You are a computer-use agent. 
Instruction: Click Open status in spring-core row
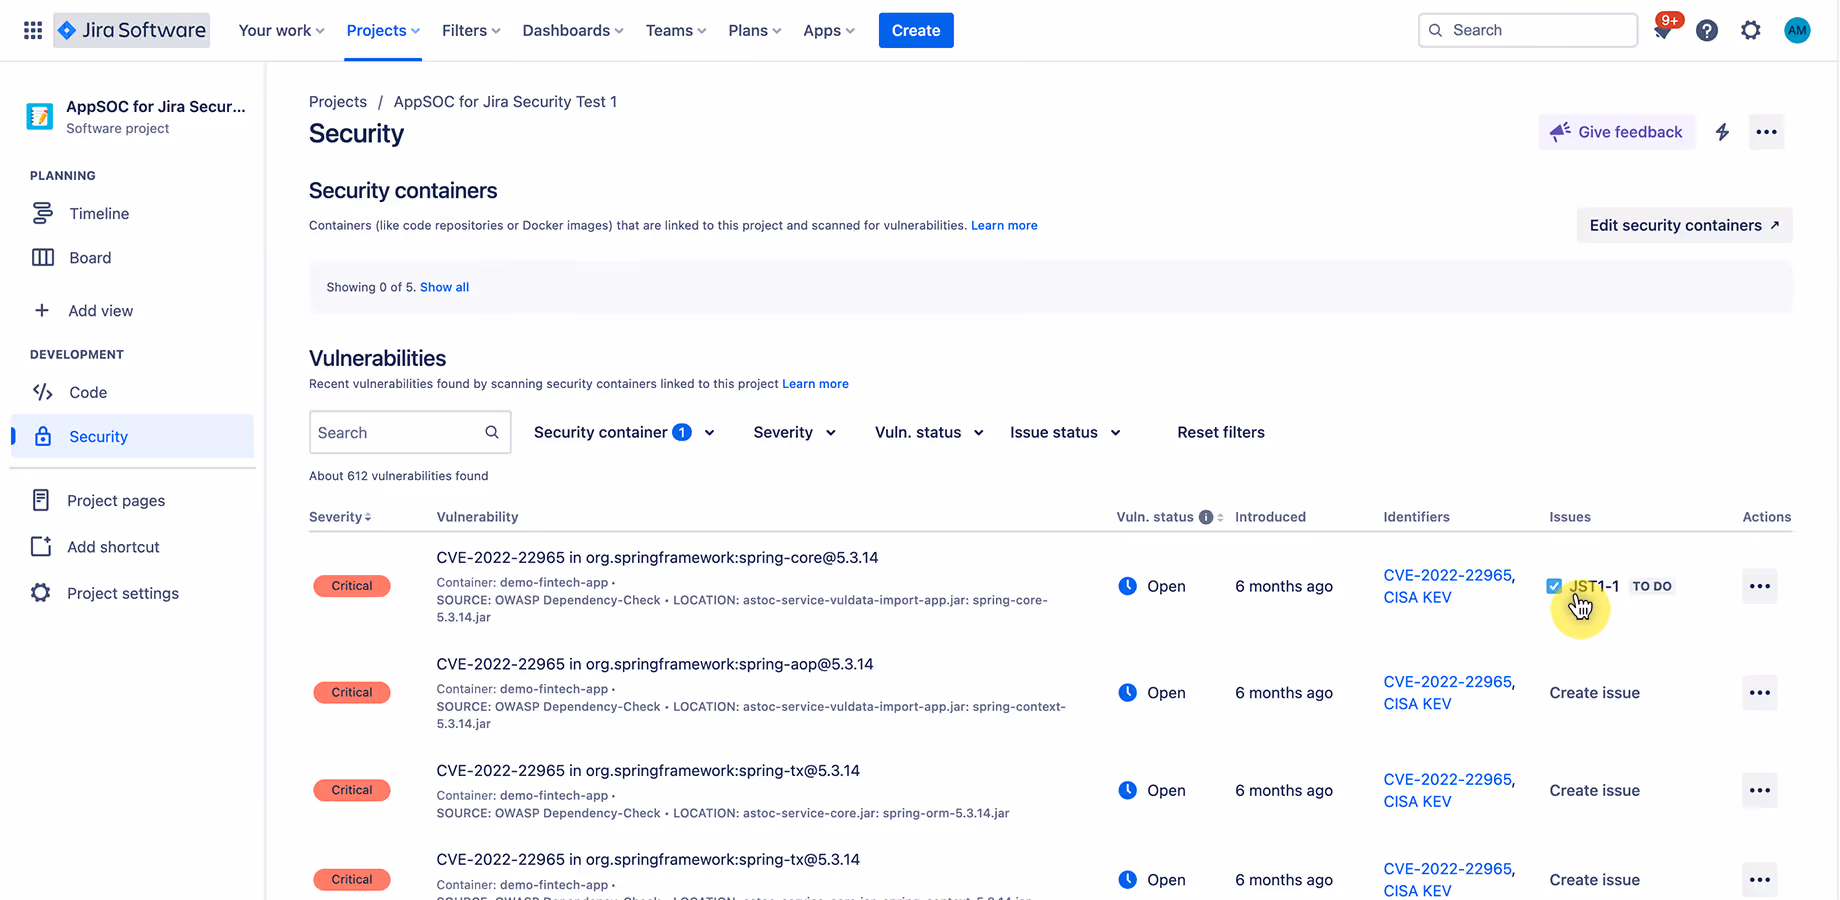1152,586
